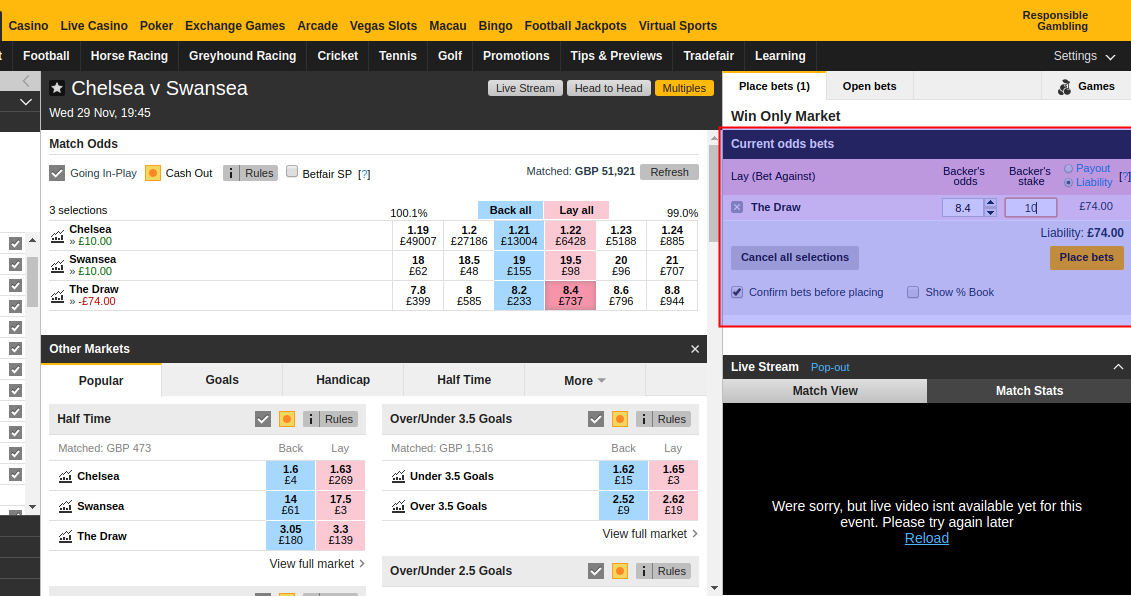The height and width of the screenshot is (596, 1131).
Task: Click the Reload video link
Action: point(927,538)
